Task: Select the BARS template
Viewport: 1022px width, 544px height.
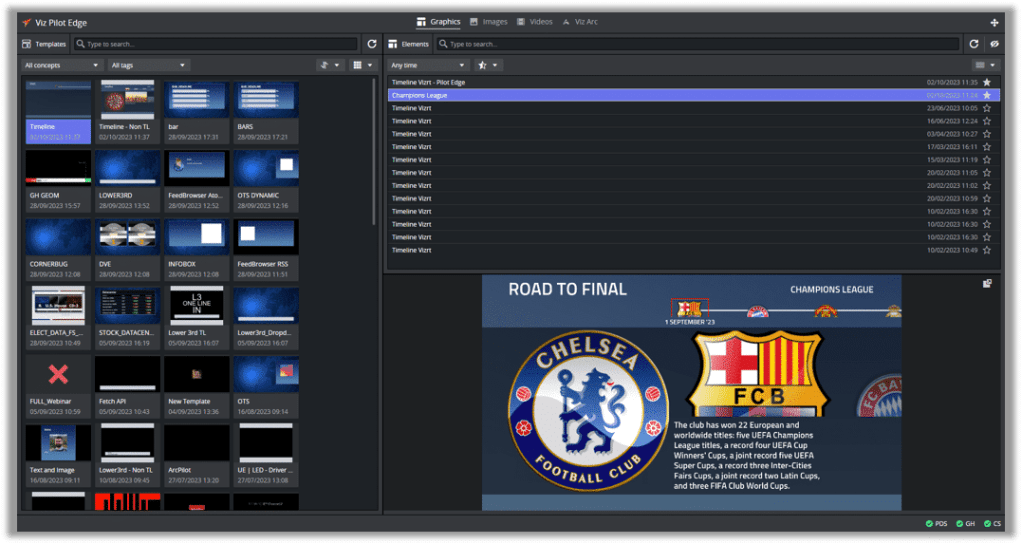Action: [266, 111]
